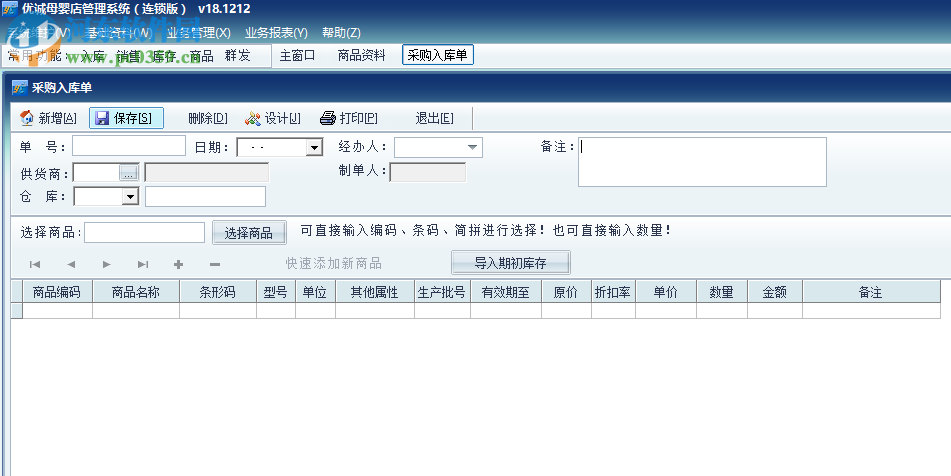Screen dimensions: 951x476
Task: Click the 供货商 browse ellipsis button
Action: 129,173
